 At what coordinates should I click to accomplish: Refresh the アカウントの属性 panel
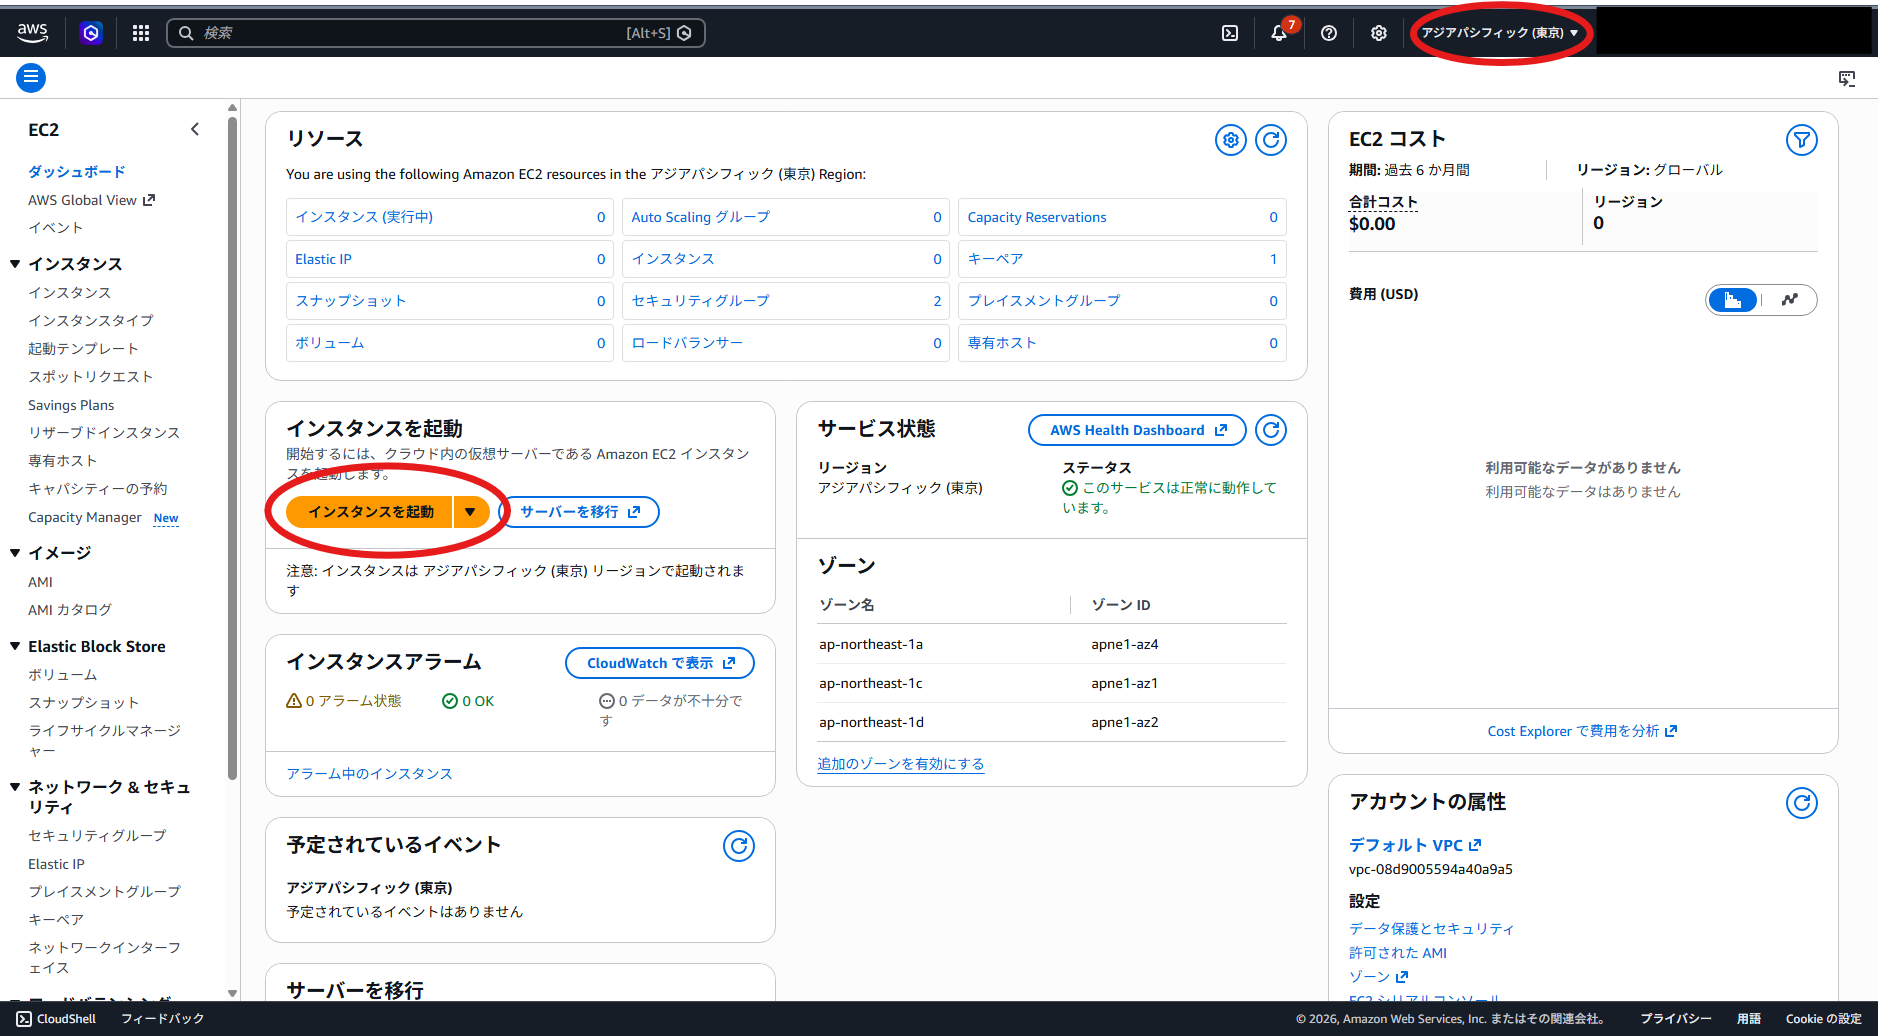[1802, 803]
